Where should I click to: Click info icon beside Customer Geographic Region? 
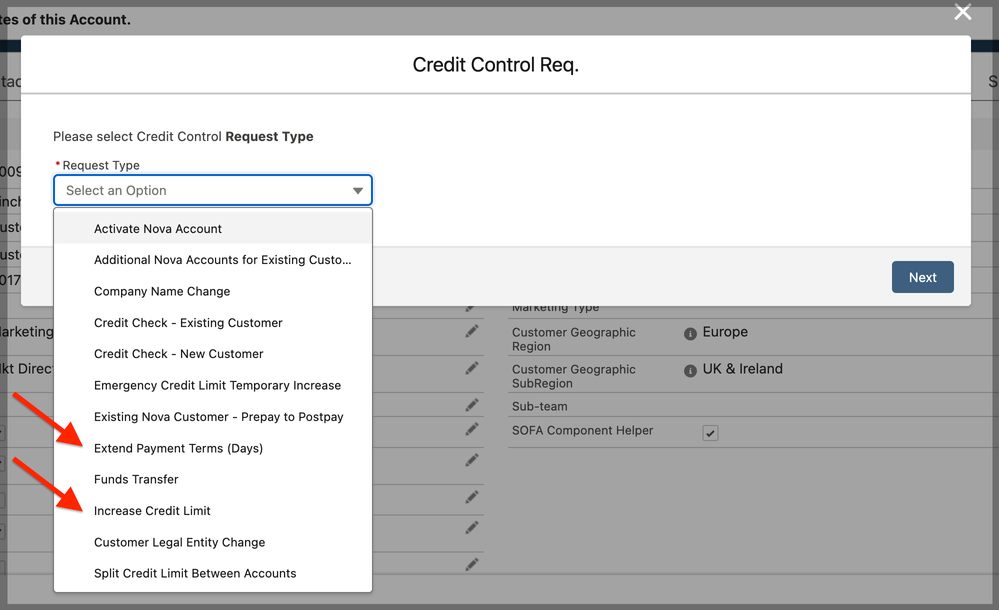point(690,334)
